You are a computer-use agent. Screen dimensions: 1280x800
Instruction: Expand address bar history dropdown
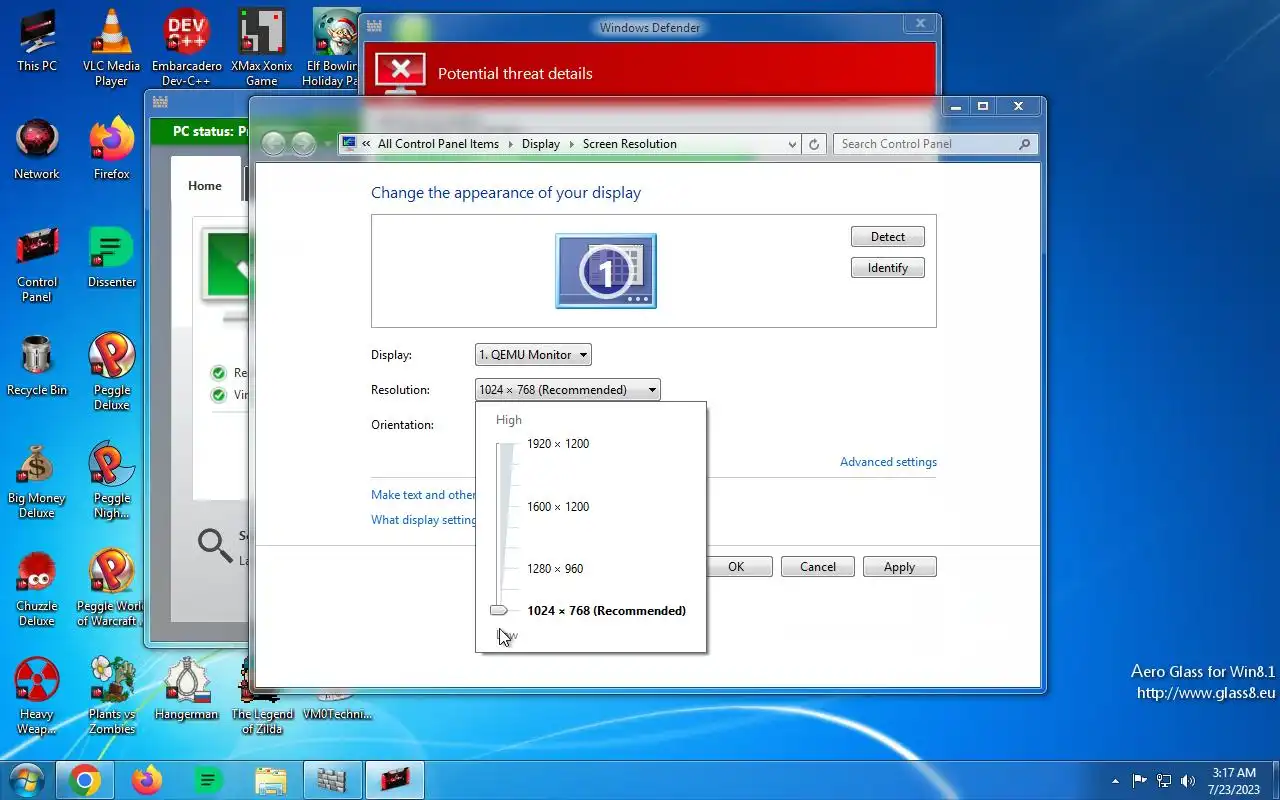click(x=792, y=144)
